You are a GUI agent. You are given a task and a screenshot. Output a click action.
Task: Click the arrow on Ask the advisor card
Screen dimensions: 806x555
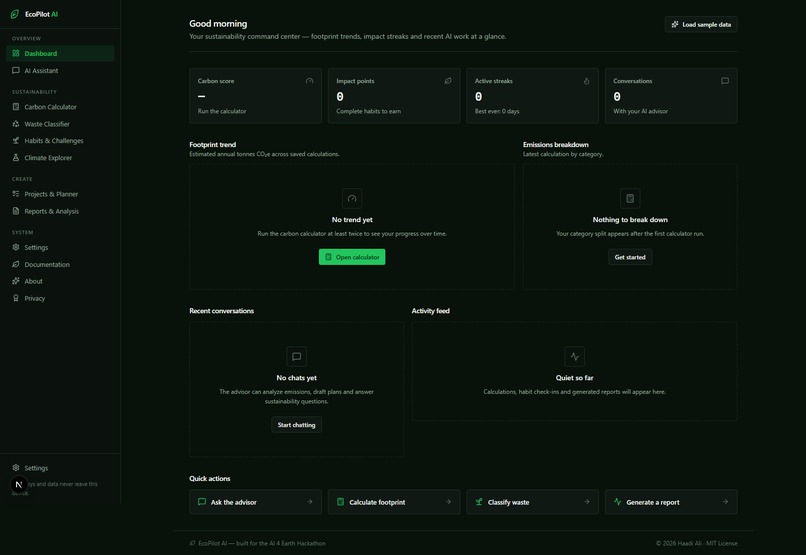tap(309, 502)
